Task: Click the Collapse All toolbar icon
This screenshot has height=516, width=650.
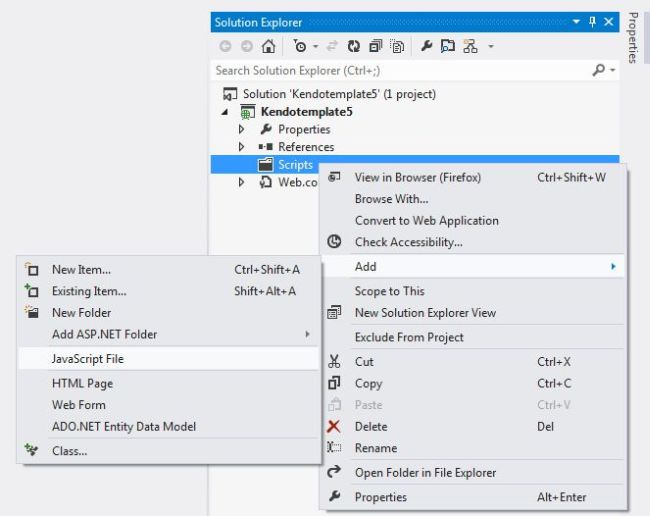Action: [x=376, y=46]
